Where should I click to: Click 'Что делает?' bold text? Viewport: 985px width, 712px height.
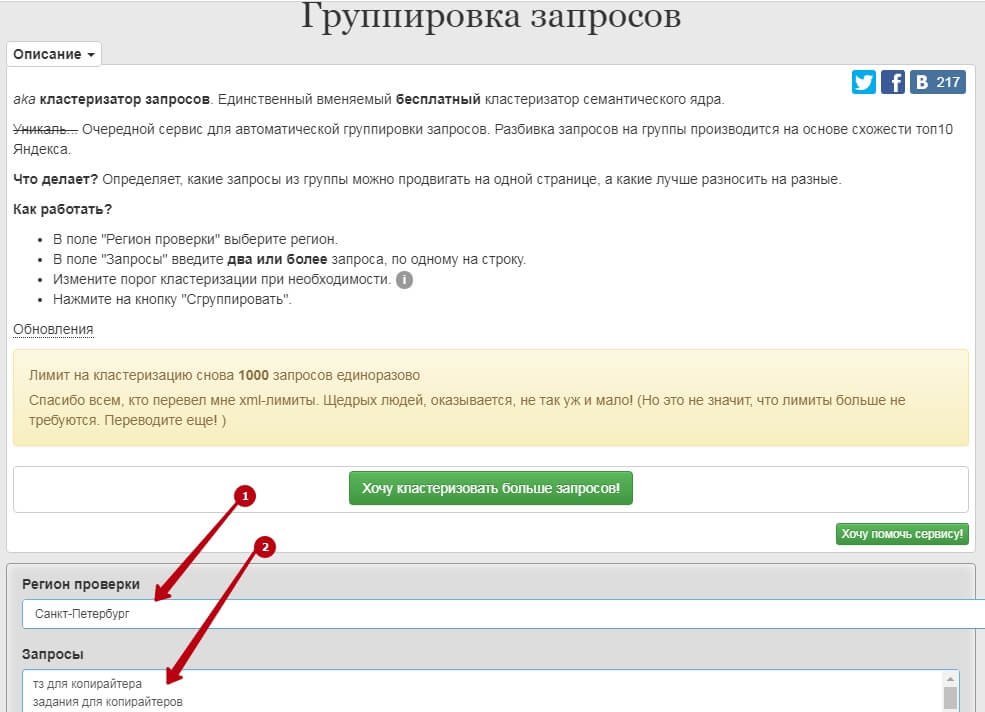(55, 179)
